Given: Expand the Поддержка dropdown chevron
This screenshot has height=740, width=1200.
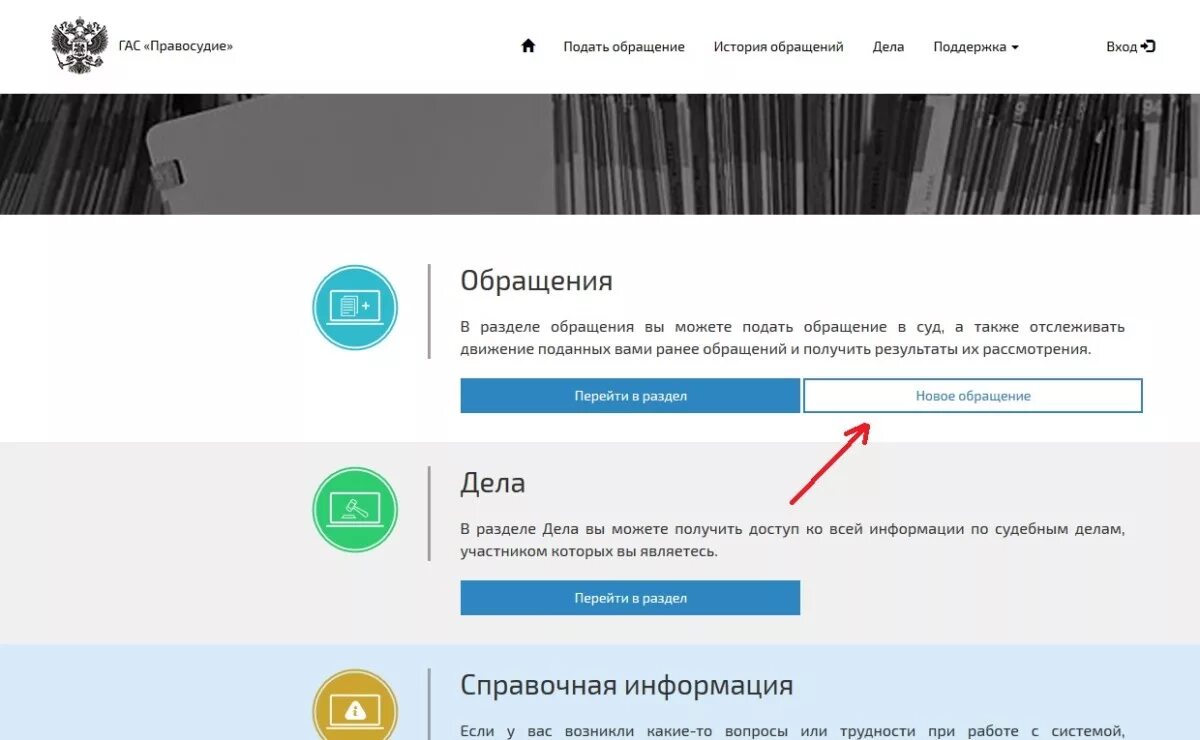Looking at the screenshot, I should coord(1016,47).
